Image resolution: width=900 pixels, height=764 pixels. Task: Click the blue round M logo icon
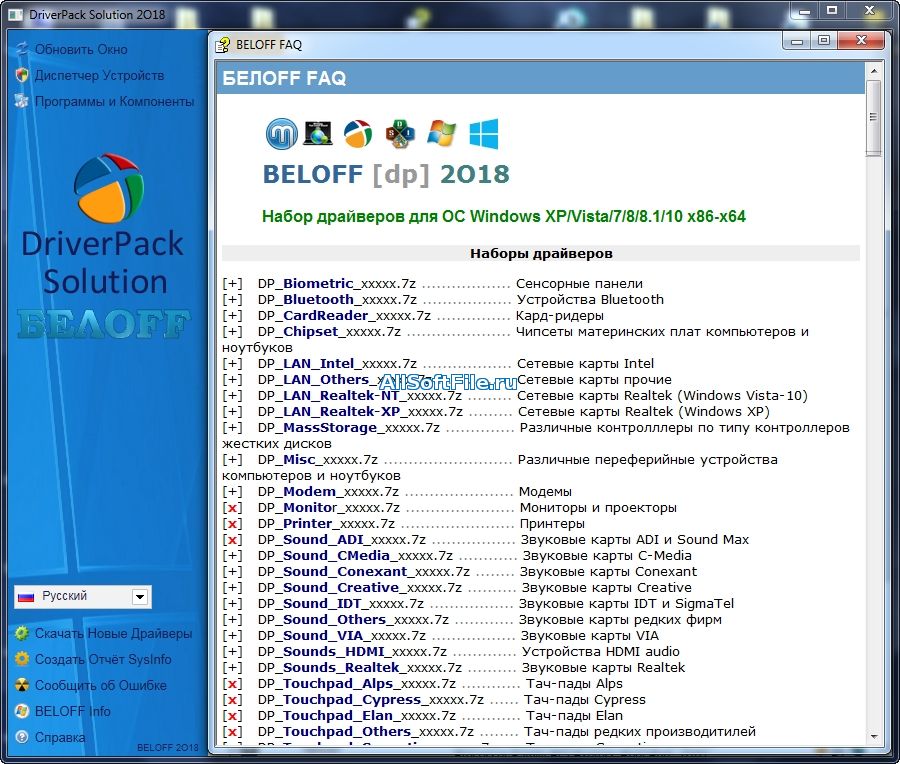[282, 134]
